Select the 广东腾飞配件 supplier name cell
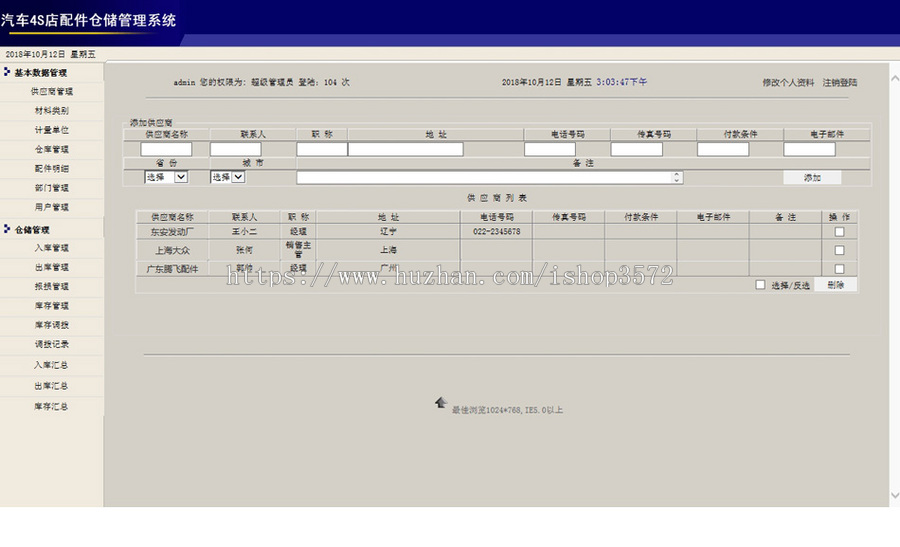 pos(172,269)
